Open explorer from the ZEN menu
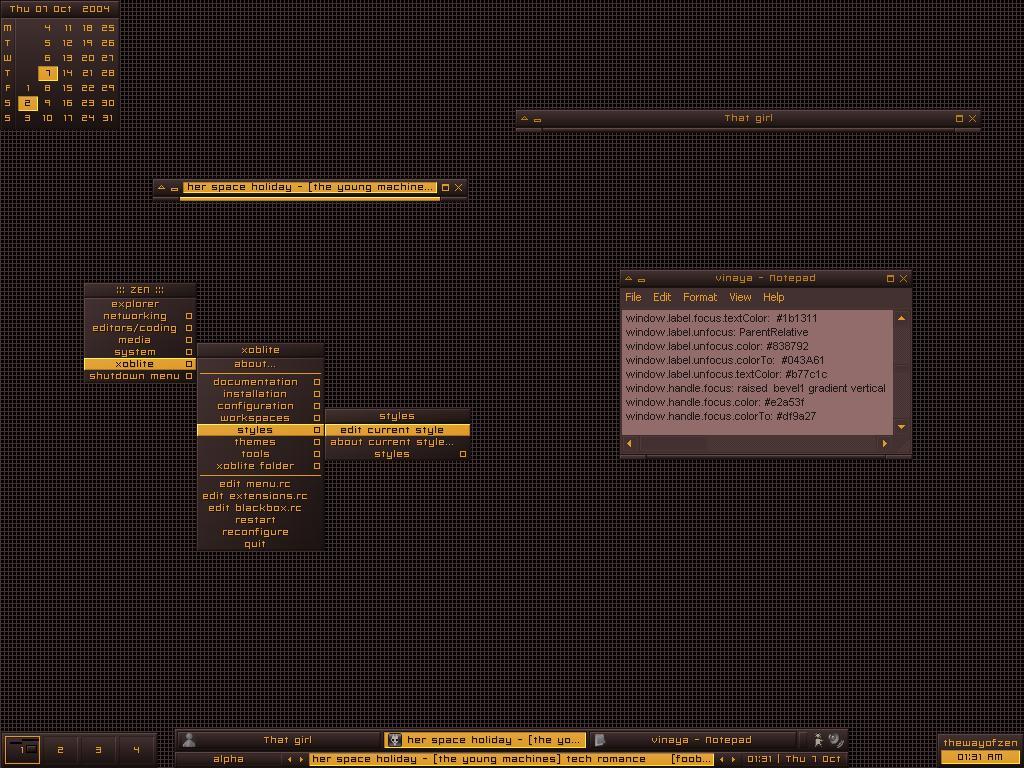Screen dimensions: 1024x768 (140, 304)
